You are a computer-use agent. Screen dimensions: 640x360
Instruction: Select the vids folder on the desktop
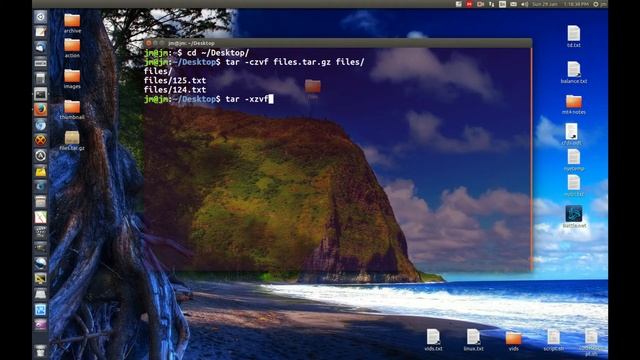(x=513, y=341)
